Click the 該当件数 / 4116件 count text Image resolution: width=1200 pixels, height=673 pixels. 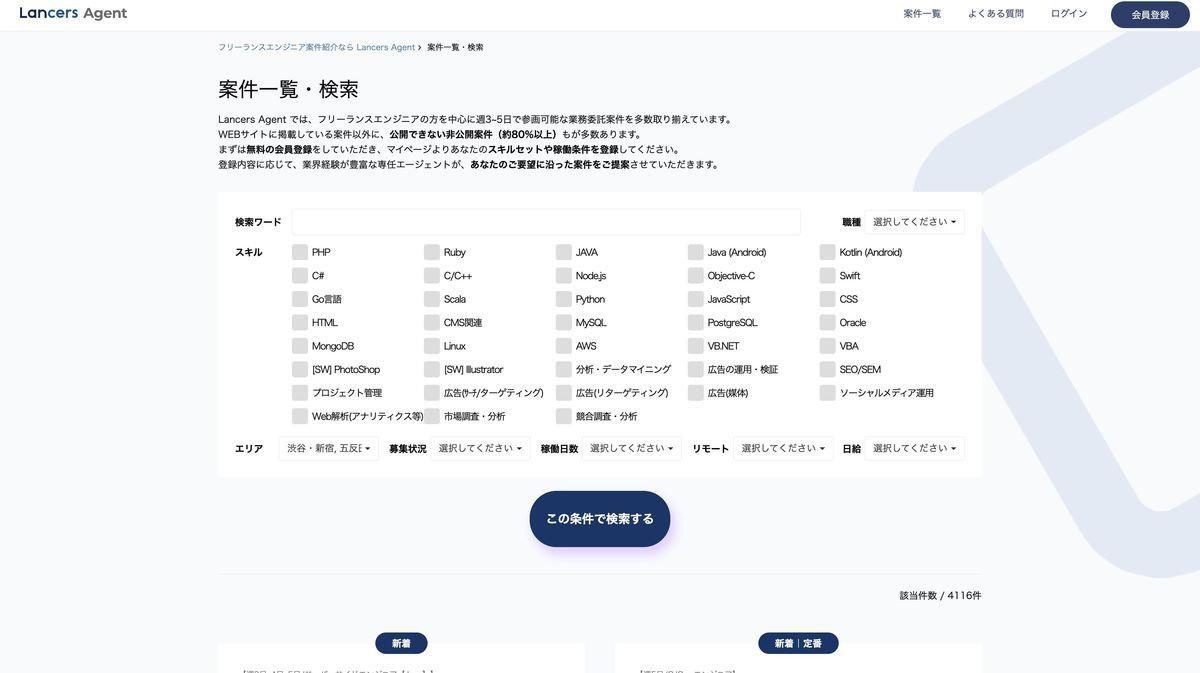point(940,596)
